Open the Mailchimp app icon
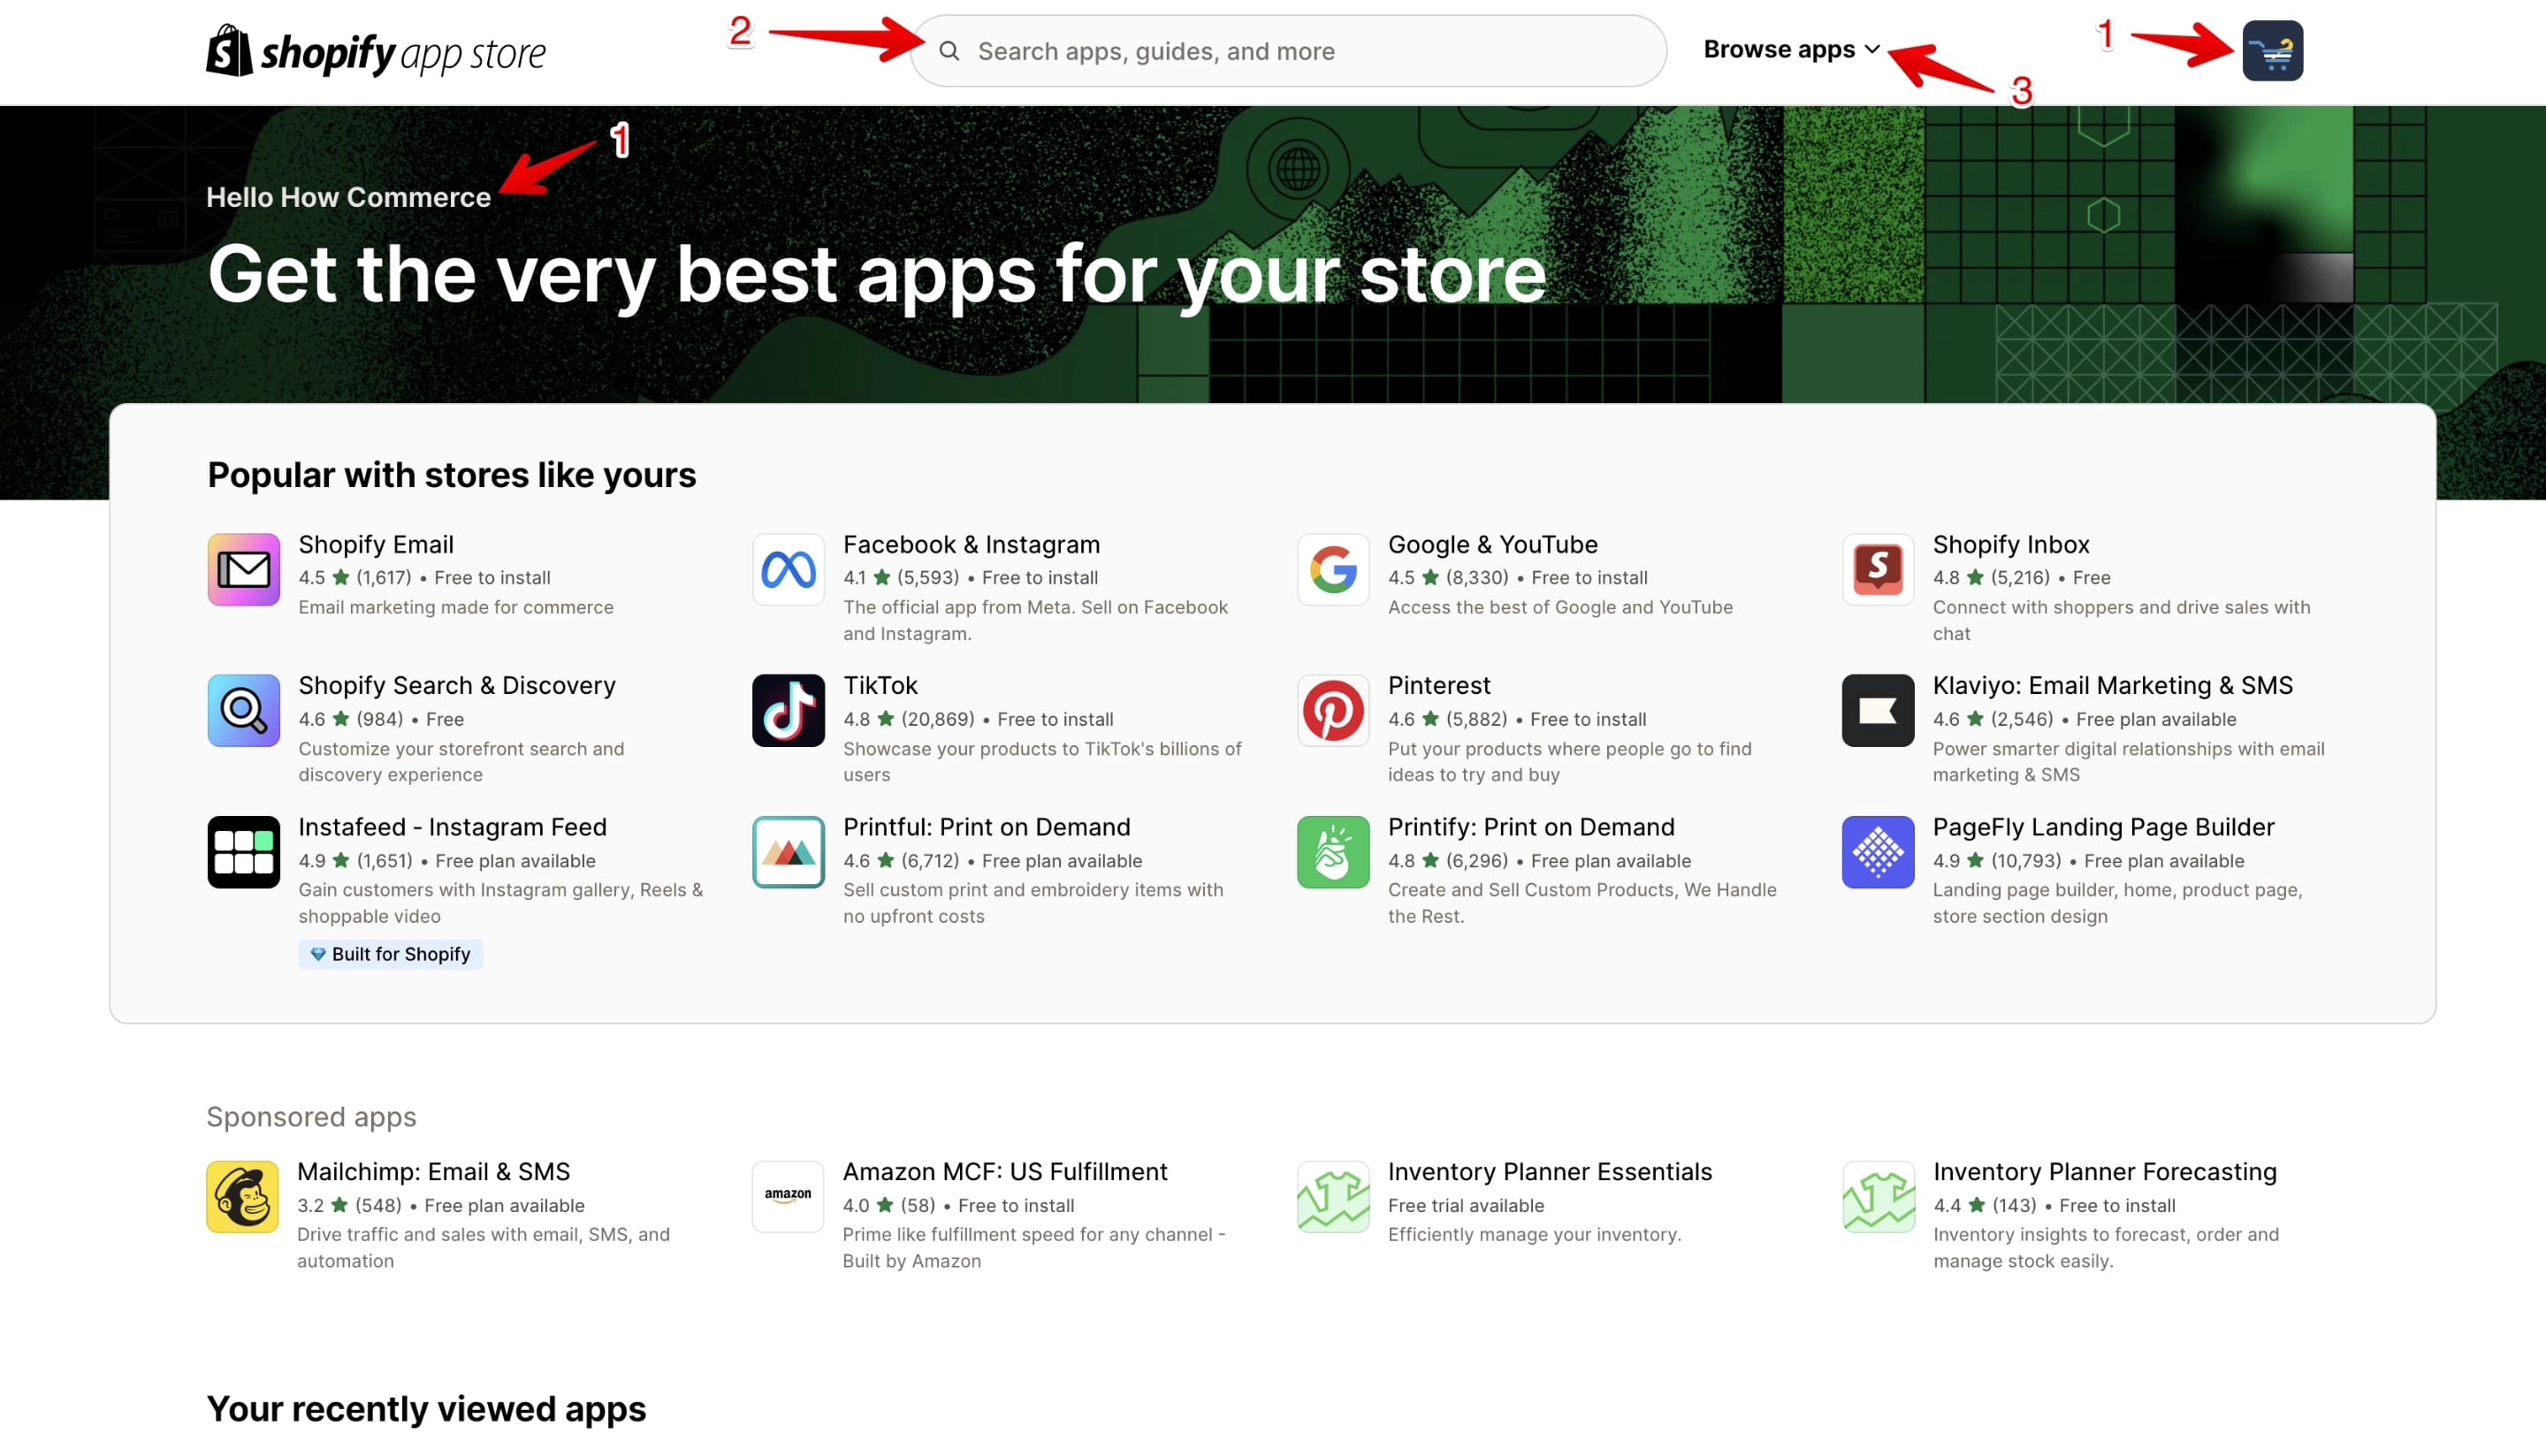The height and width of the screenshot is (1456, 2546). 242,1197
